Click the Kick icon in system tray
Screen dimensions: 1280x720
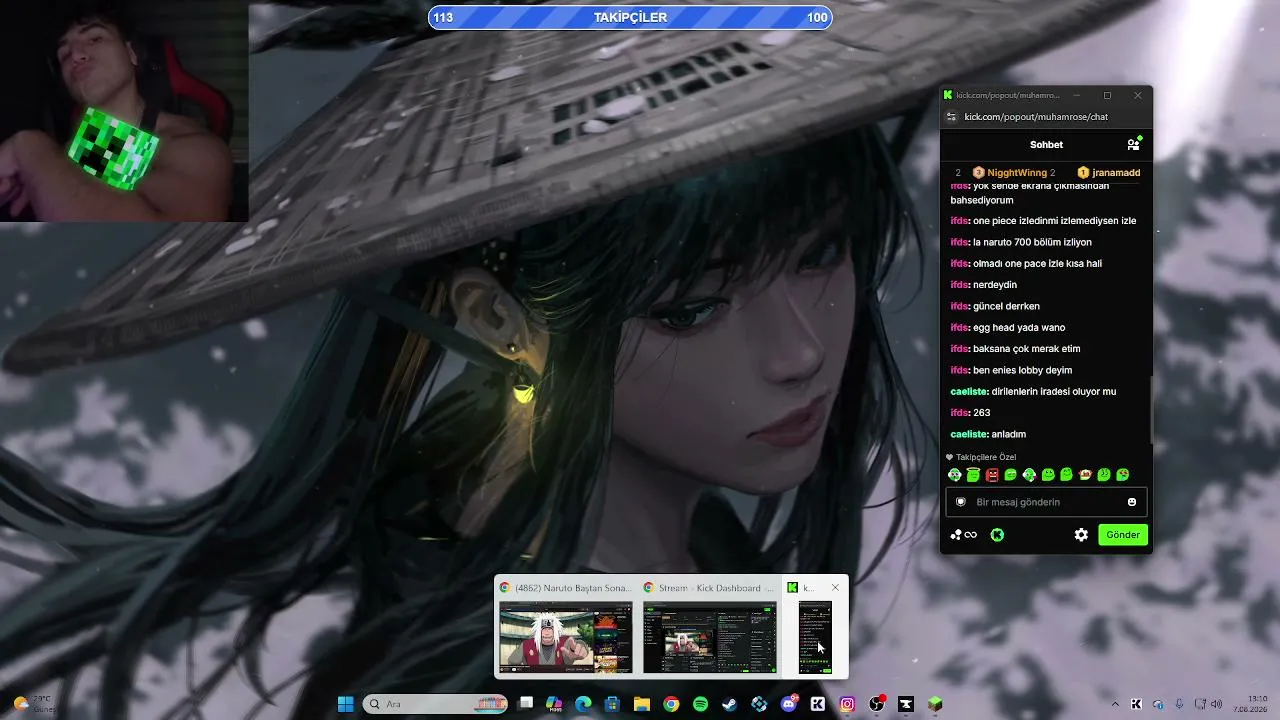[1136, 704]
